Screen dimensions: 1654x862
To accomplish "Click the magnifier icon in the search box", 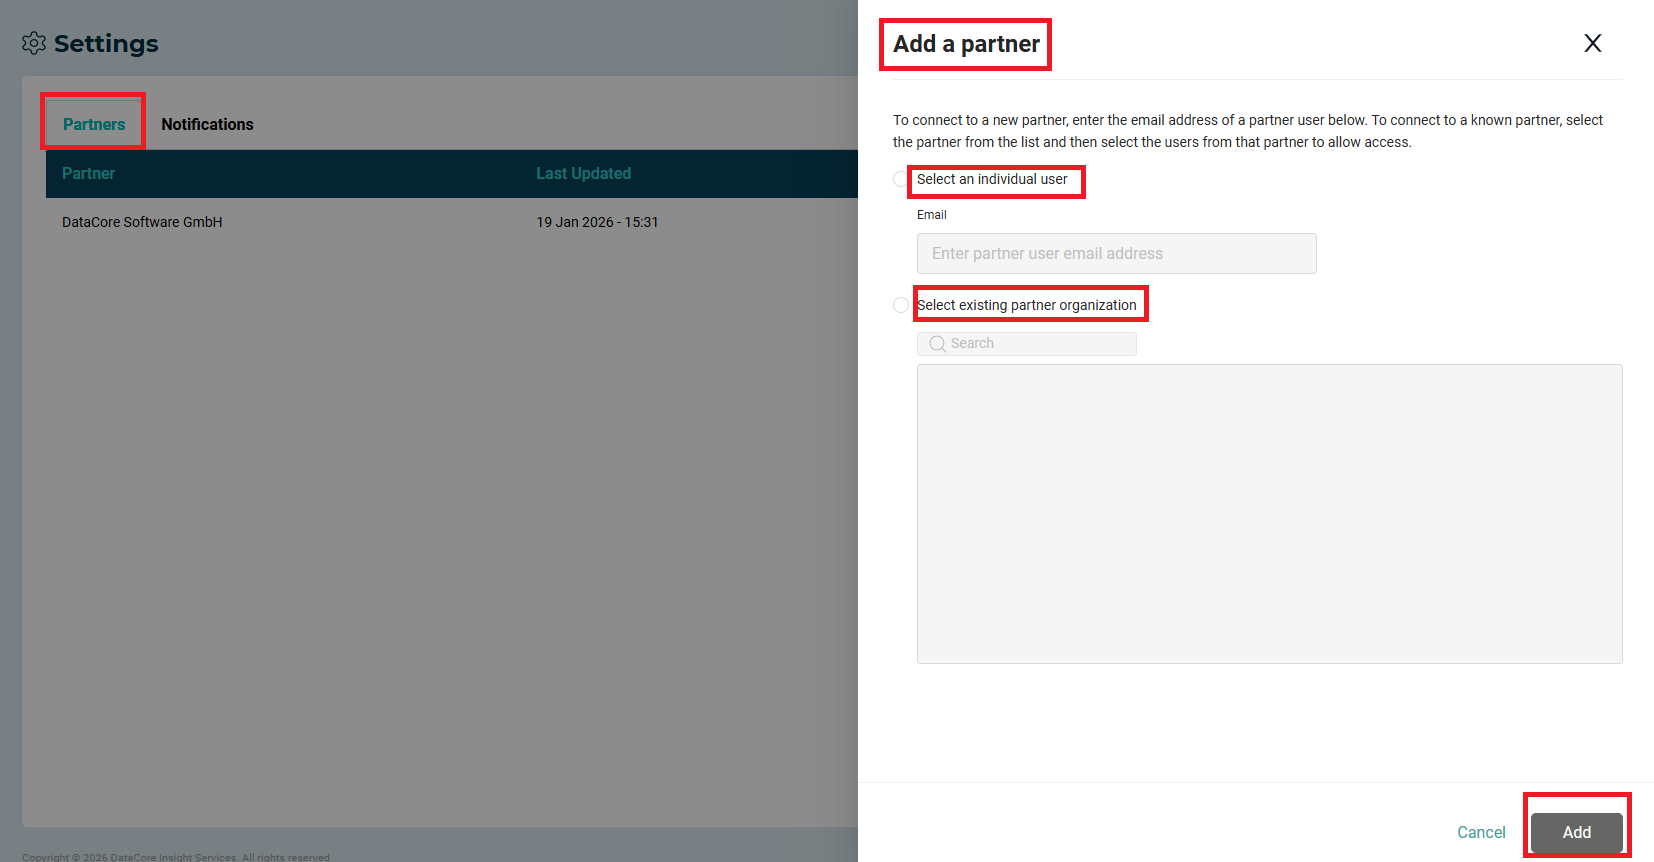I will tap(937, 344).
